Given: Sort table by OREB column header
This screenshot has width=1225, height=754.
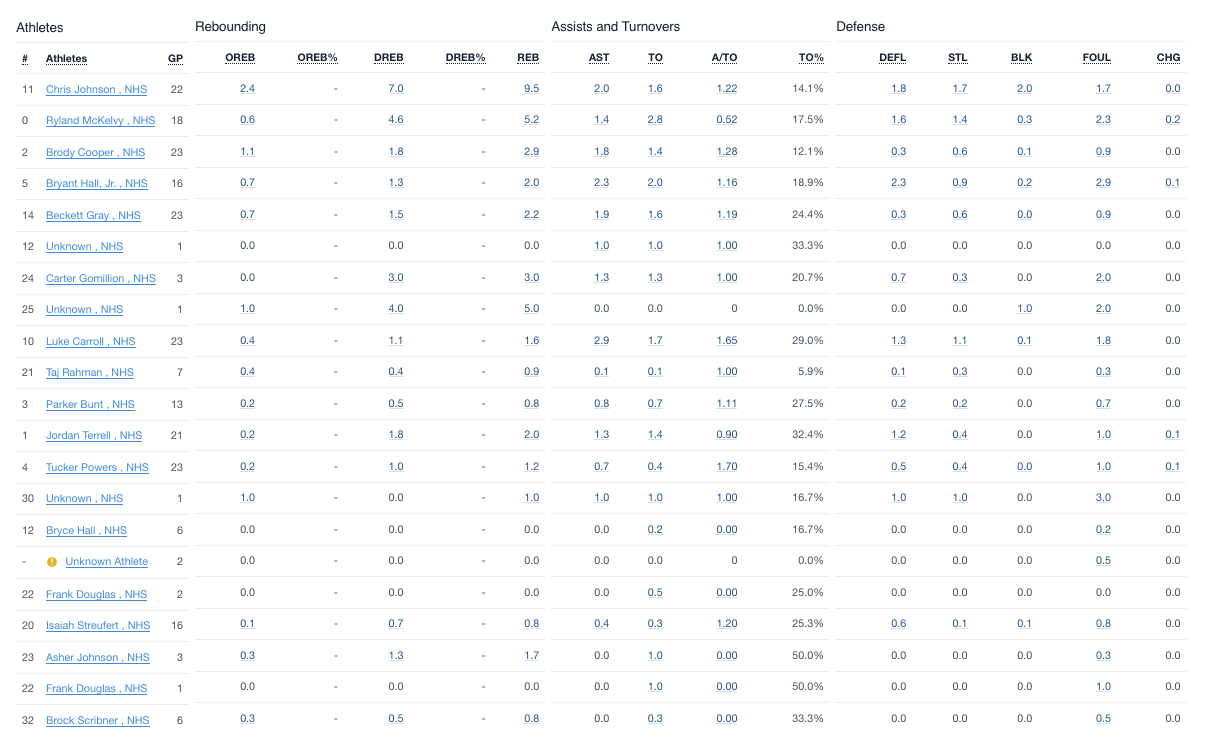Looking at the screenshot, I should (240, 58).
